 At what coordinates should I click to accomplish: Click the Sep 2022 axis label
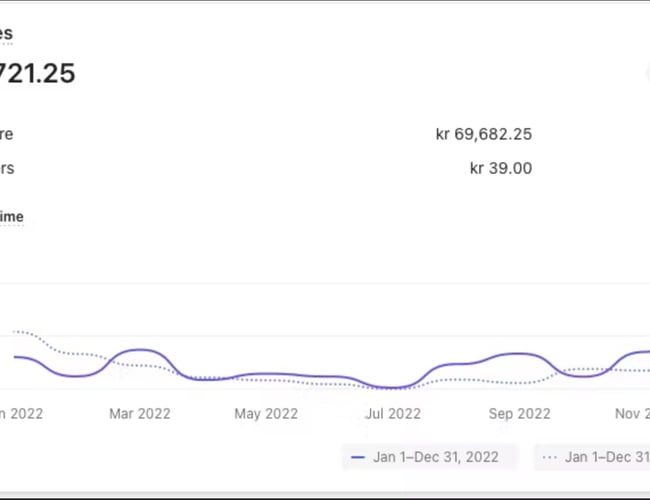coord(519,413)
